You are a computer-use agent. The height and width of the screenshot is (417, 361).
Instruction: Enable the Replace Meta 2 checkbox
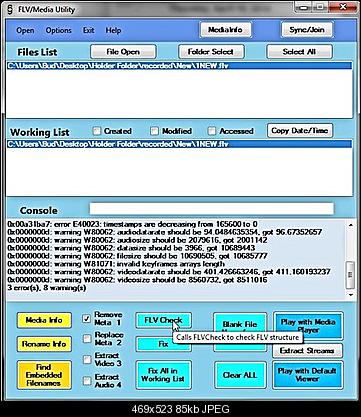coord(87,339)
